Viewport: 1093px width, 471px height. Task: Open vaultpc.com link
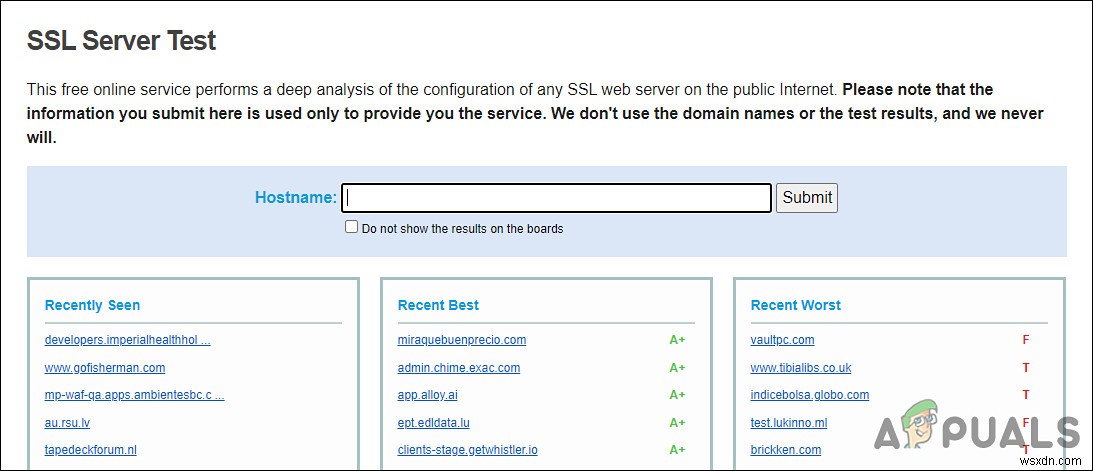coord(782,340)
